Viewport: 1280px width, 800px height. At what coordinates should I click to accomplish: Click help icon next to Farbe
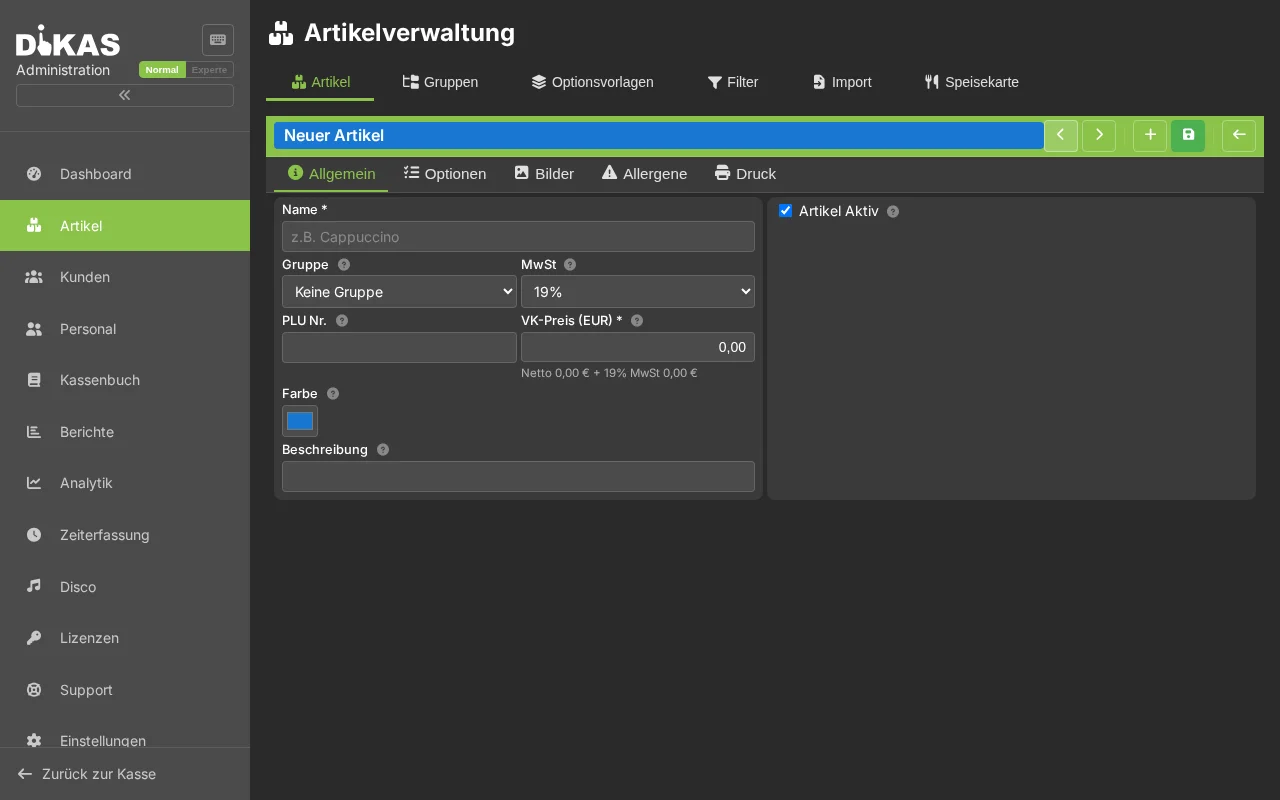(333, 394)
